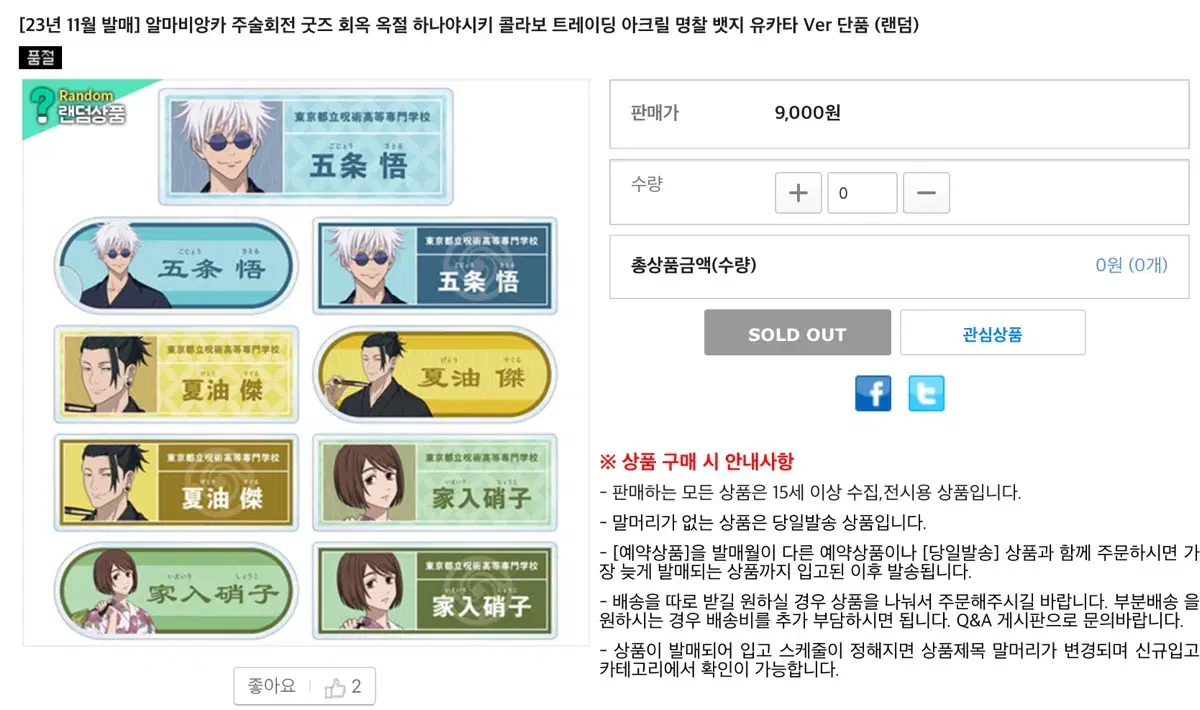1200x710 pixels.
Task: Click the green oval Ieiri Shoko badge
Action: coord(176,591)
